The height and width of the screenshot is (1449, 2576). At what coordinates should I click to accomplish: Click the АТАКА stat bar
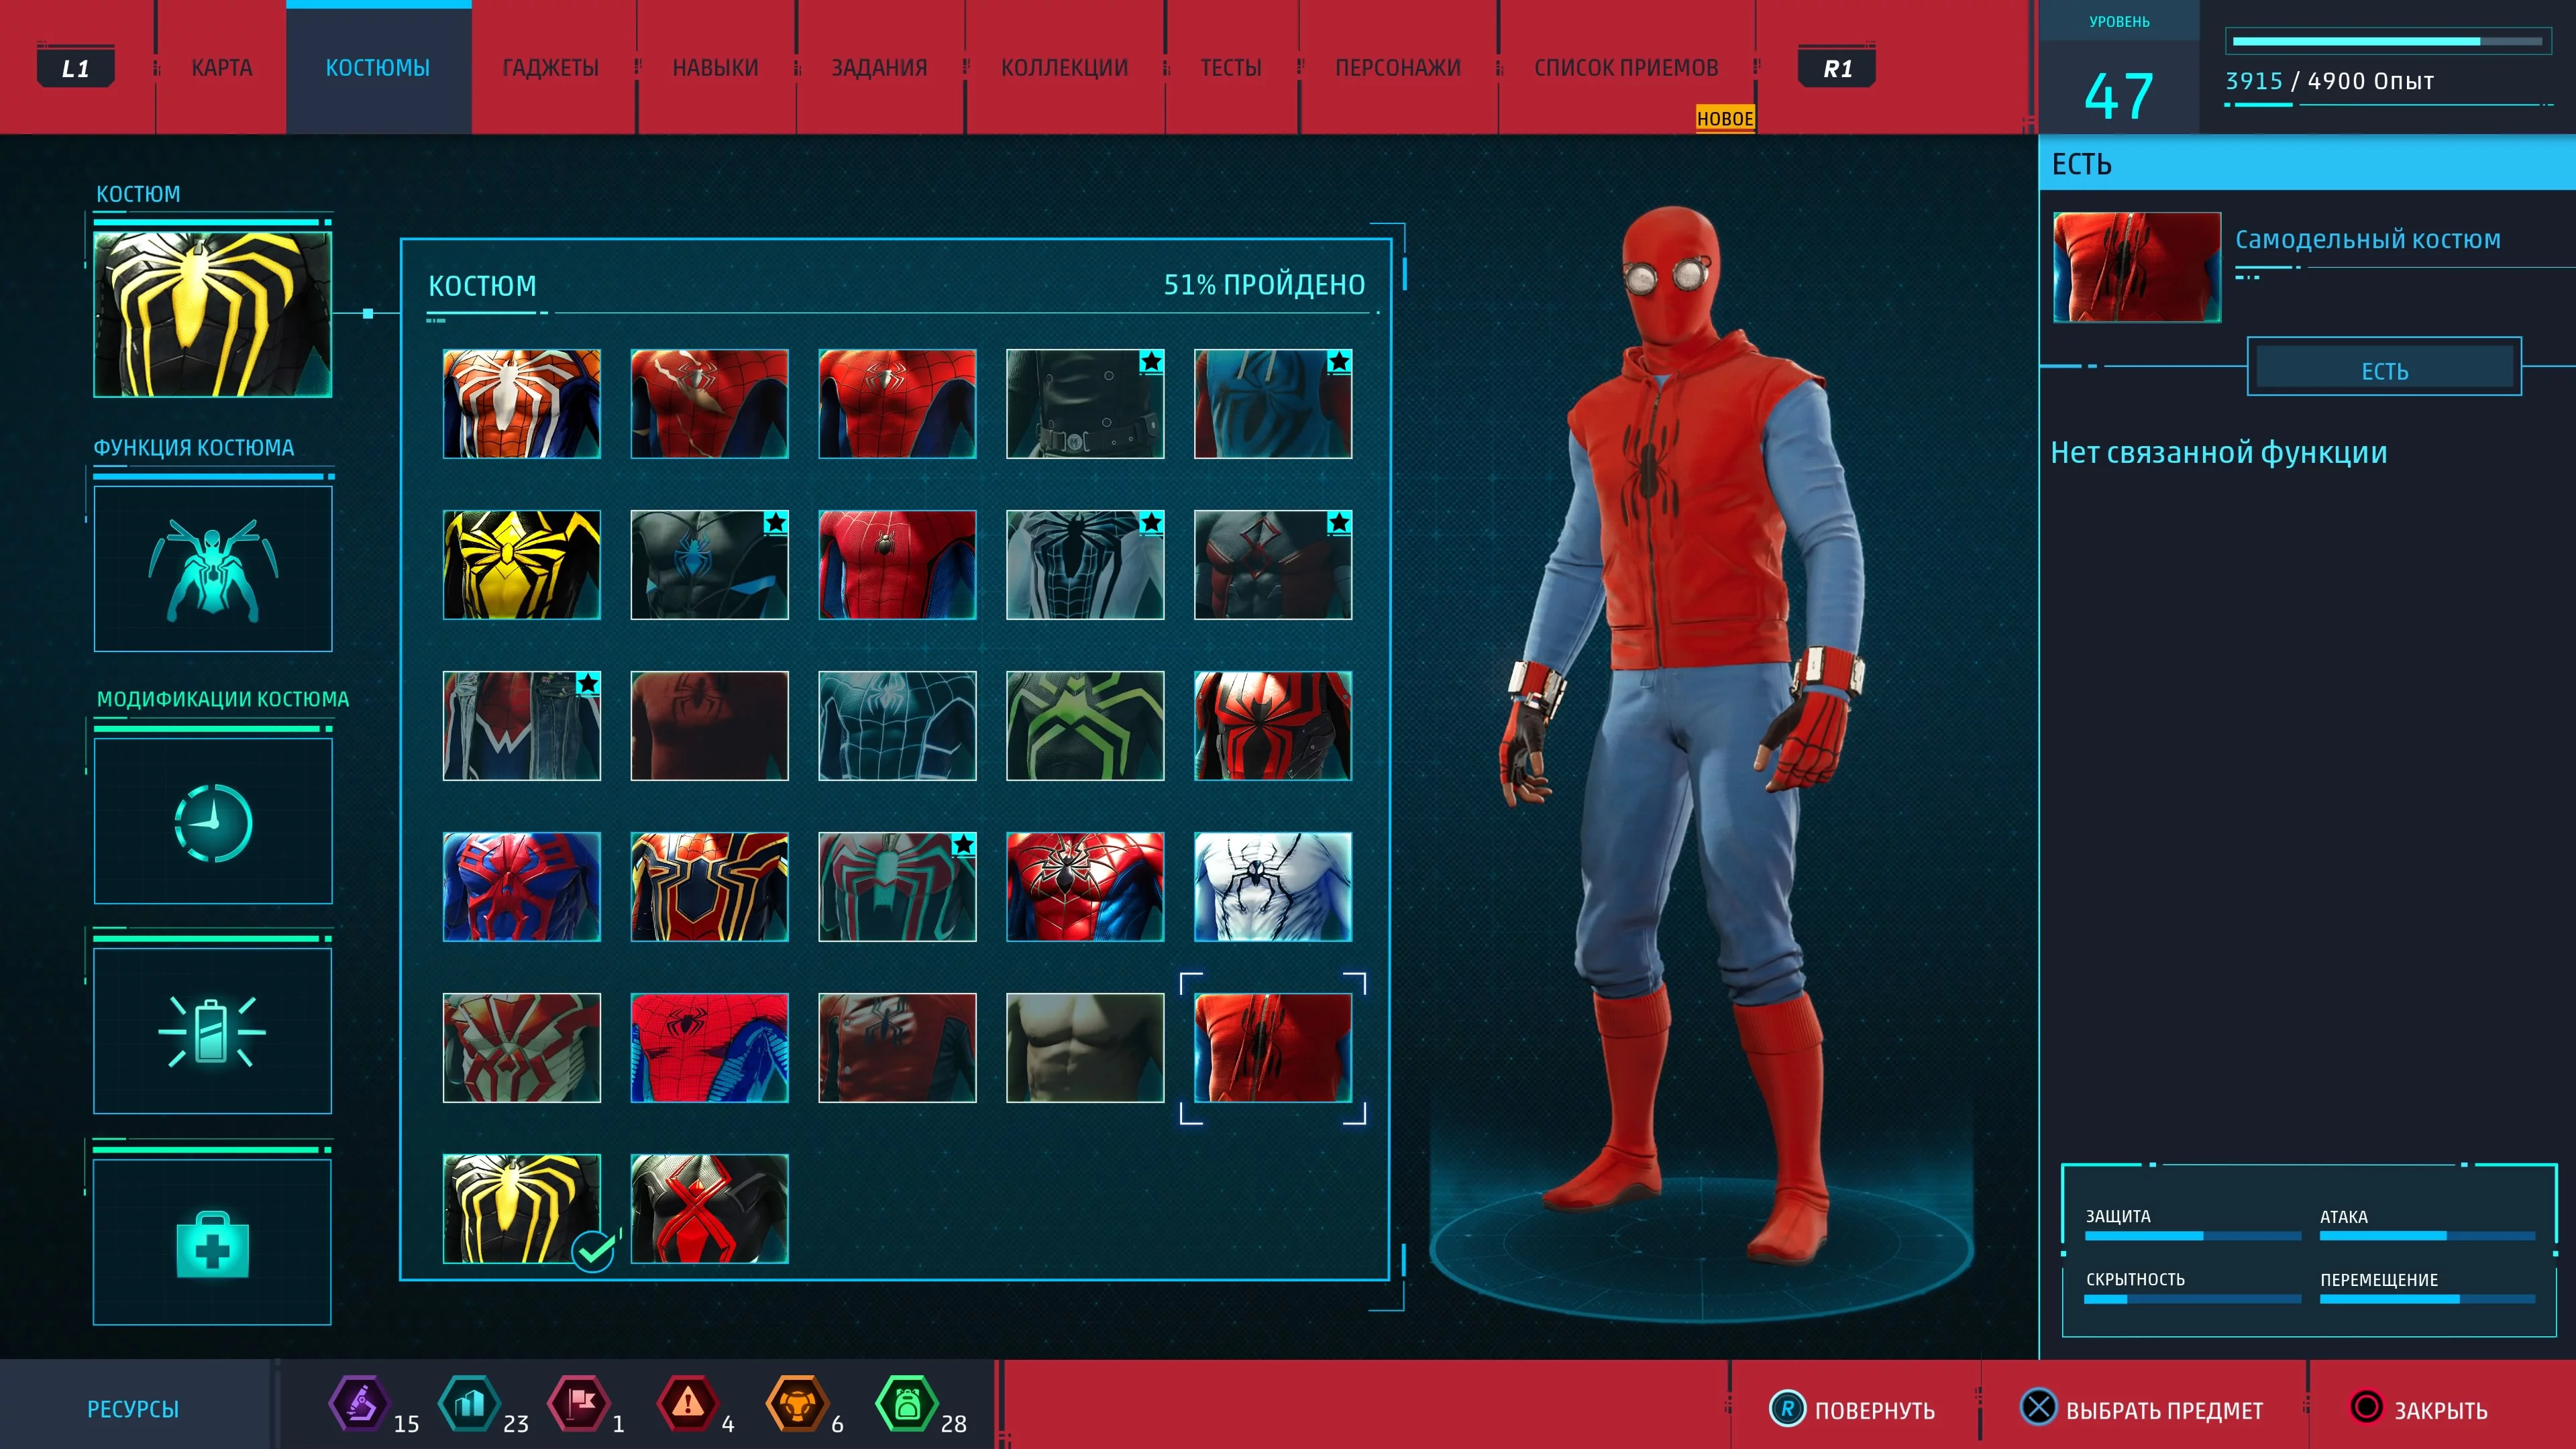coord(2427,1236)
